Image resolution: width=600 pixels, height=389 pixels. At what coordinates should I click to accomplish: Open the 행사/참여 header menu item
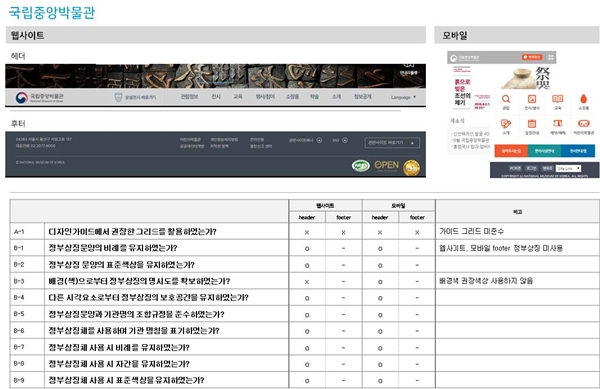[265, 97]
